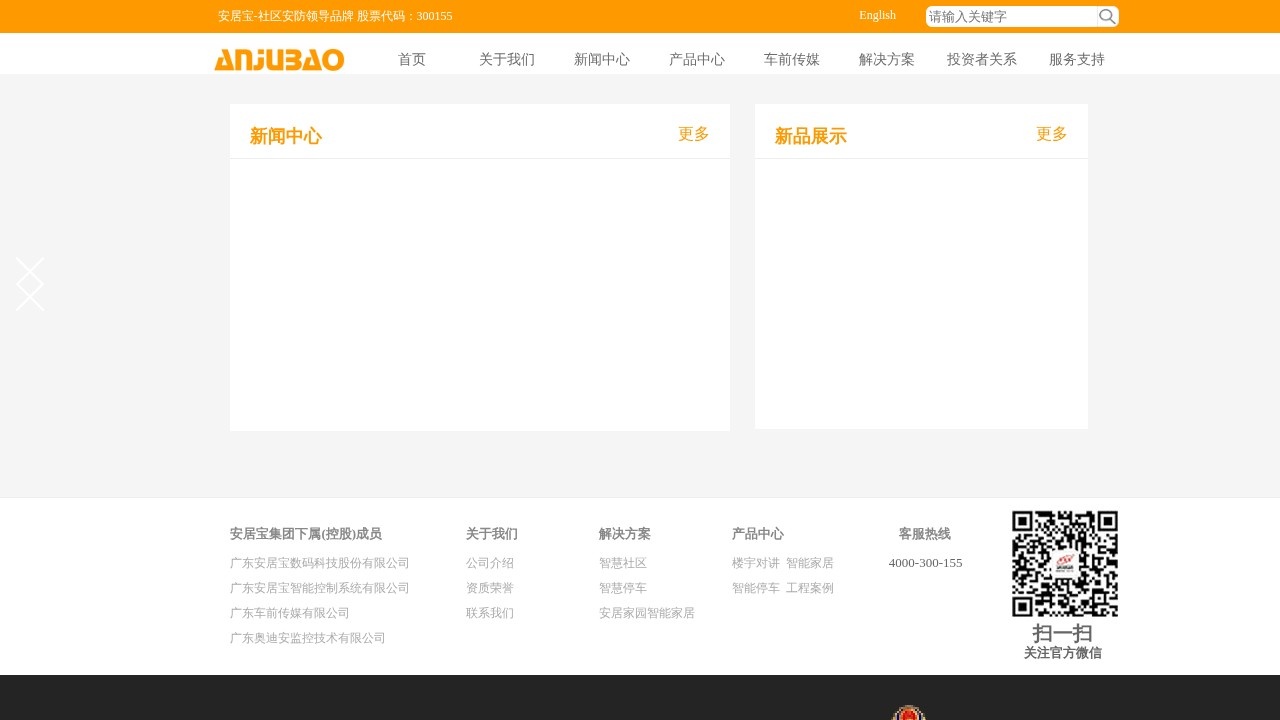This screenshot has width=1280, height=720.
Task: Click the 关注官方微信 caption
Action: [x=1063, y=653]
